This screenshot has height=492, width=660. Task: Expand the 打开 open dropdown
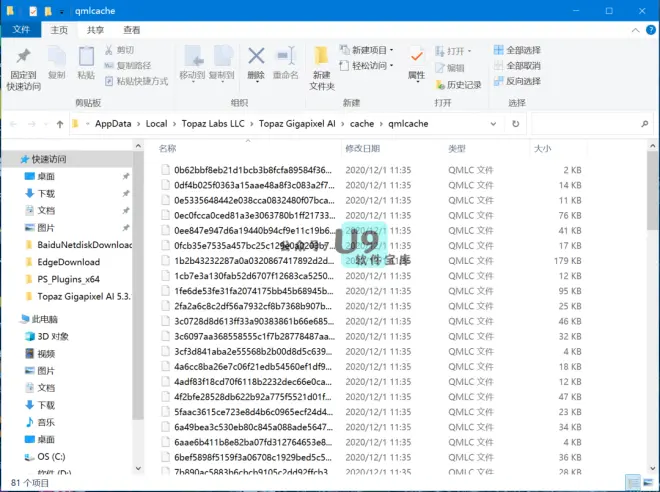(453, 51)
